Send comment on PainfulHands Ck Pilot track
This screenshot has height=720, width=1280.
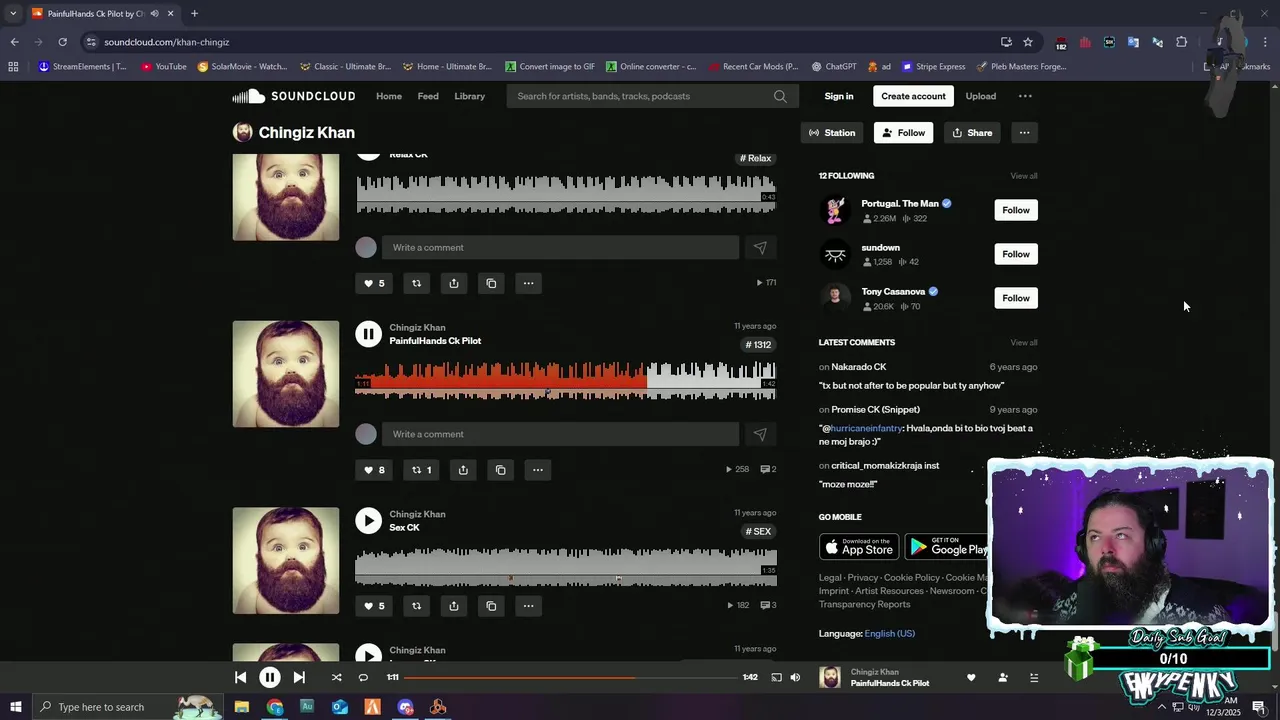coord(760,434)
